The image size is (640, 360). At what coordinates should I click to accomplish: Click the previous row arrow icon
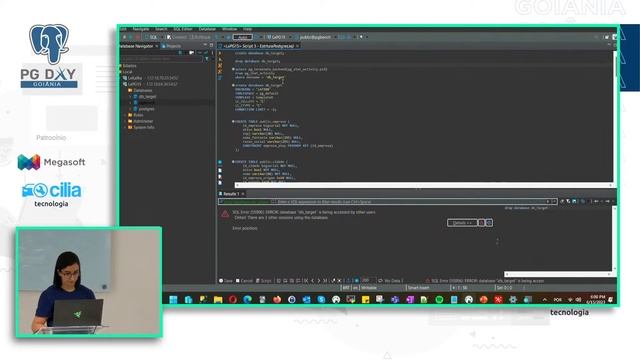tap(313, 281)
